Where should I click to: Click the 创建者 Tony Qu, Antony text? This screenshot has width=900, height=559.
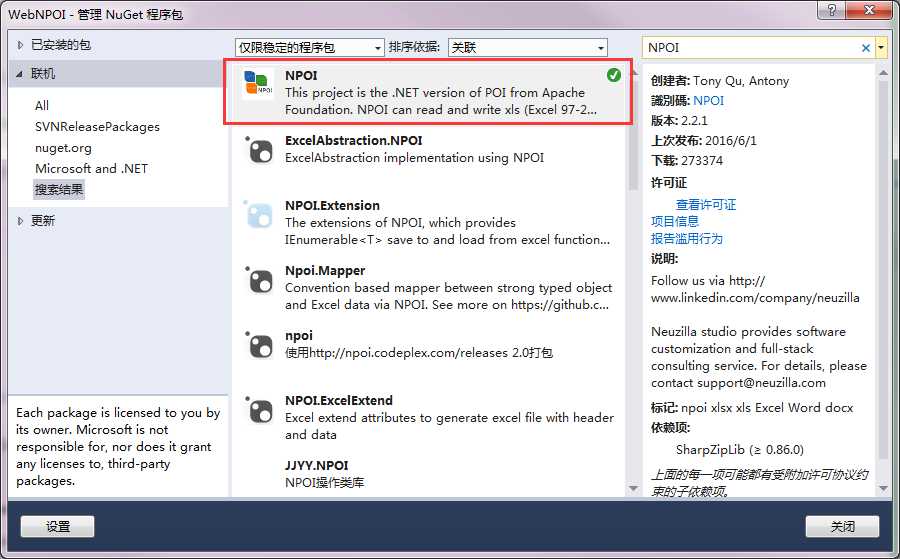(x=720, y=81)
